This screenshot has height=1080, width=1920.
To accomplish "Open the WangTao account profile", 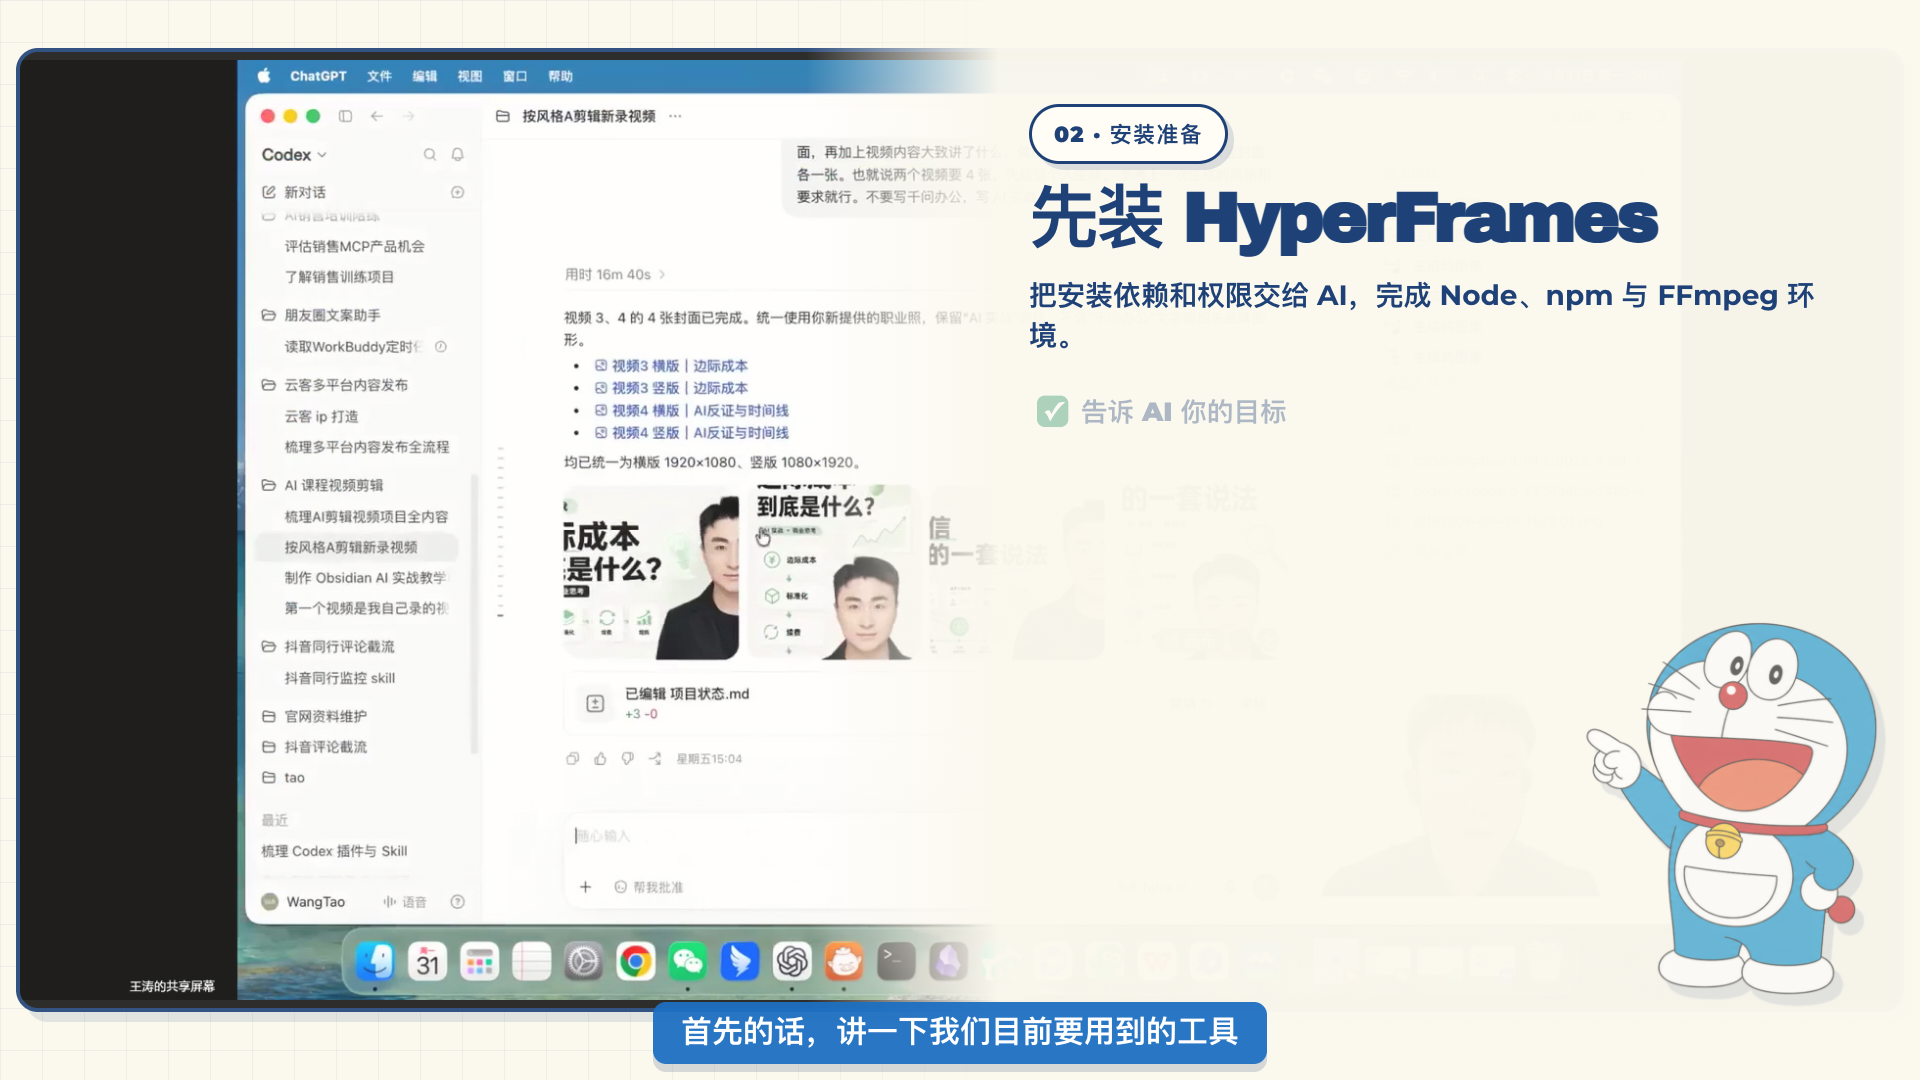I will [x=304, y=901].
